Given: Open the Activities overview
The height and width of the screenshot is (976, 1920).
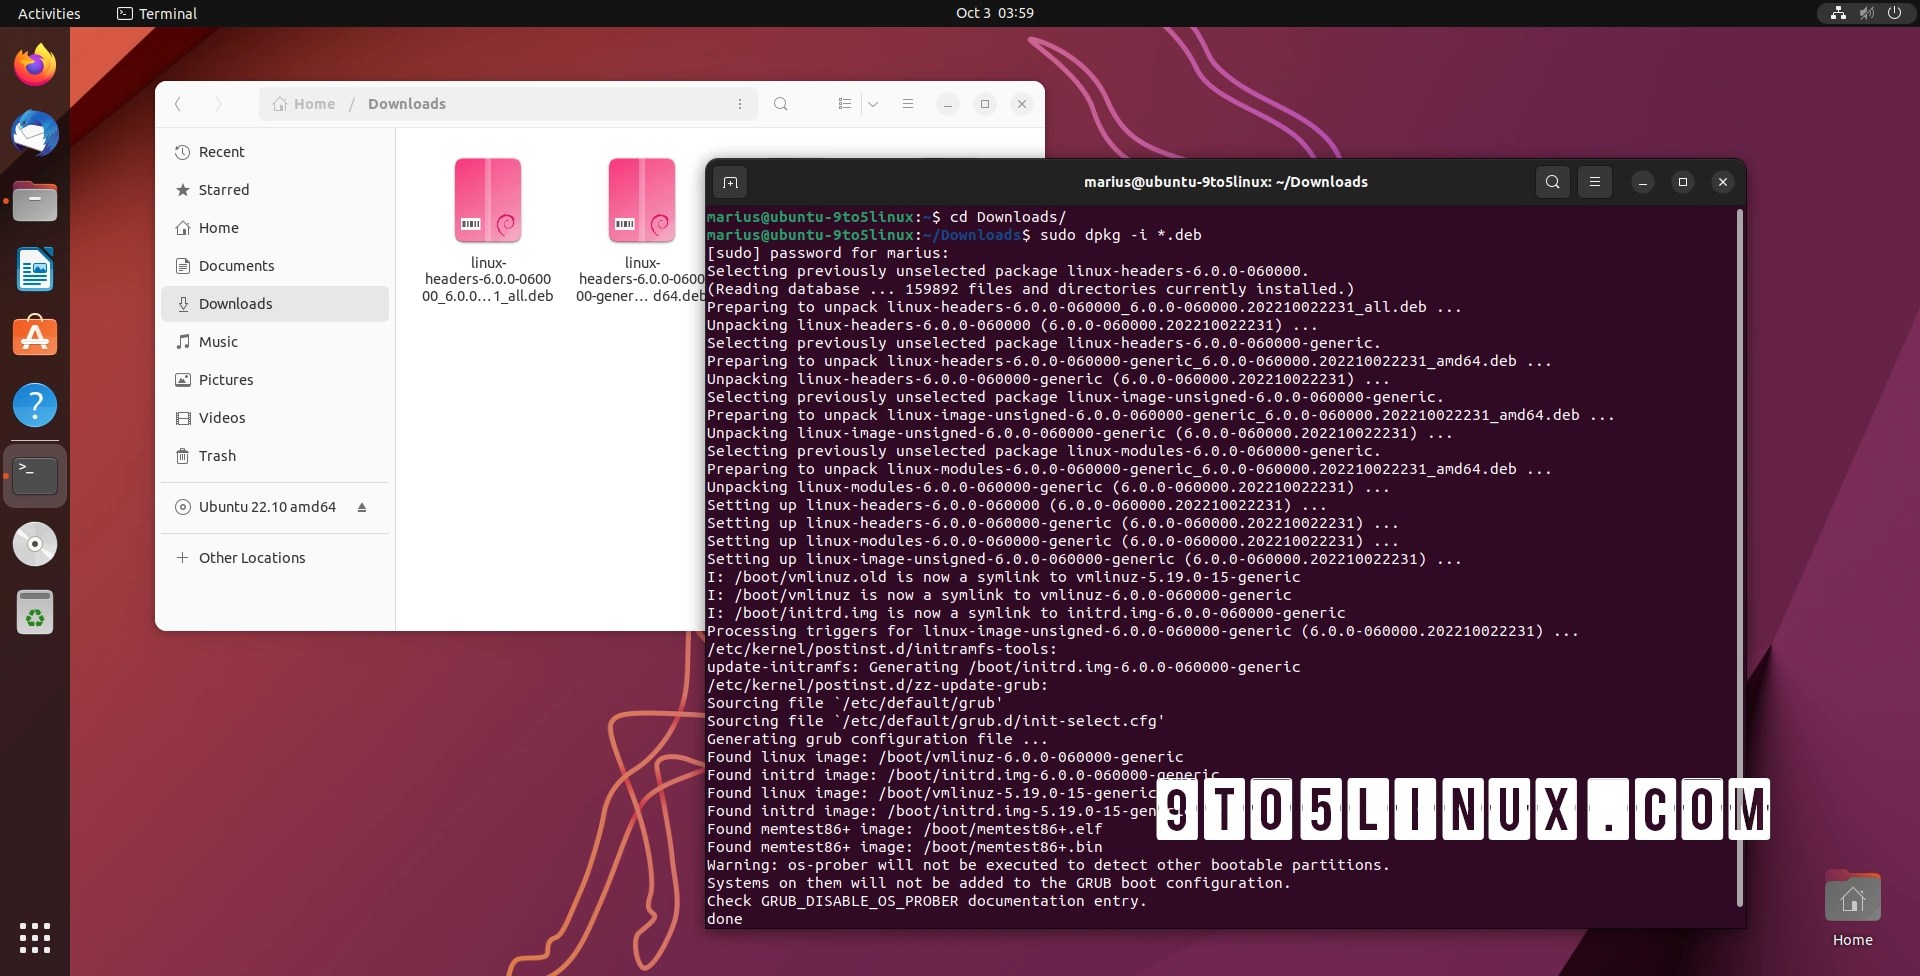Looking at the screenshot, I should point(48,13).
